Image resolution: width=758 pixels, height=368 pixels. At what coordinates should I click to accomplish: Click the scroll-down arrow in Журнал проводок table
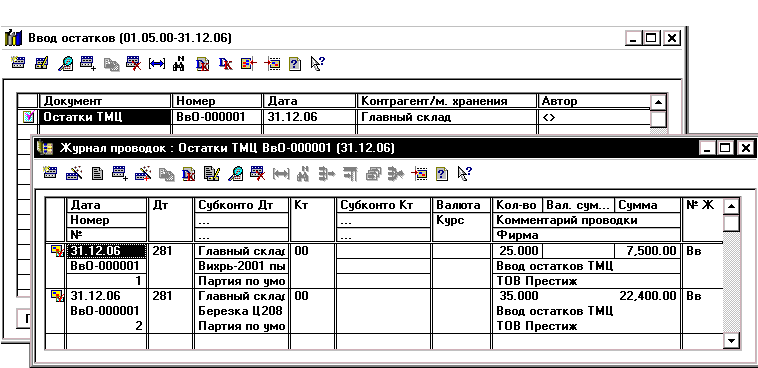coord(731,341)
